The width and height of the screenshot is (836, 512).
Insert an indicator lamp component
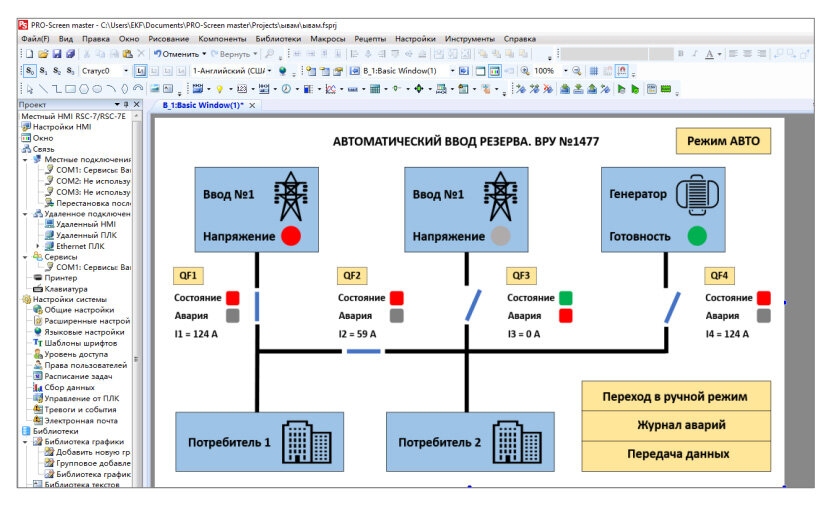pos(219,89)
